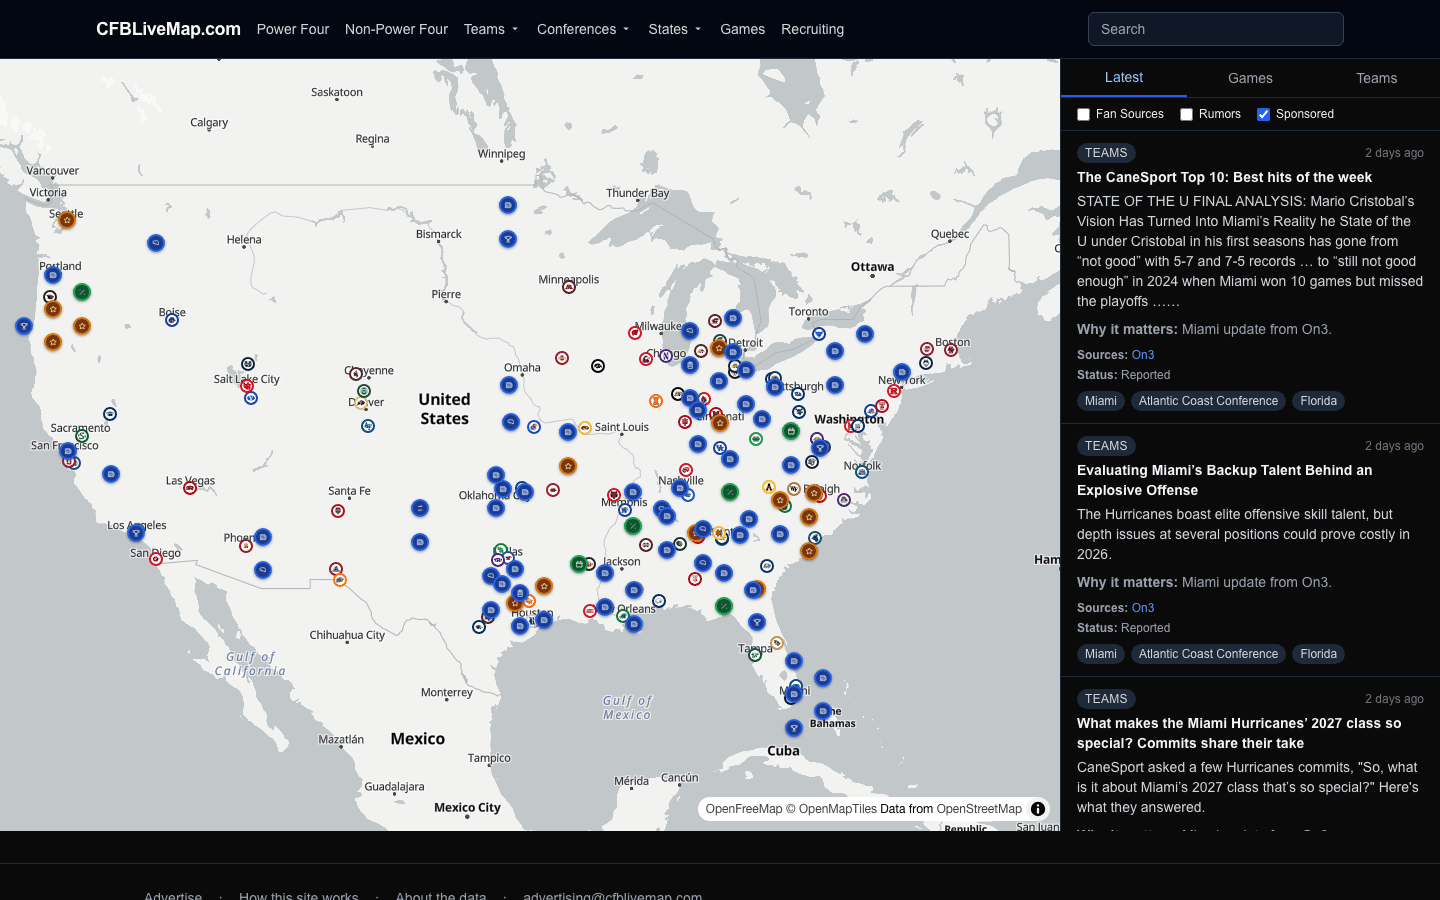Click the Florida tag in Backup Talent story

1318,654
